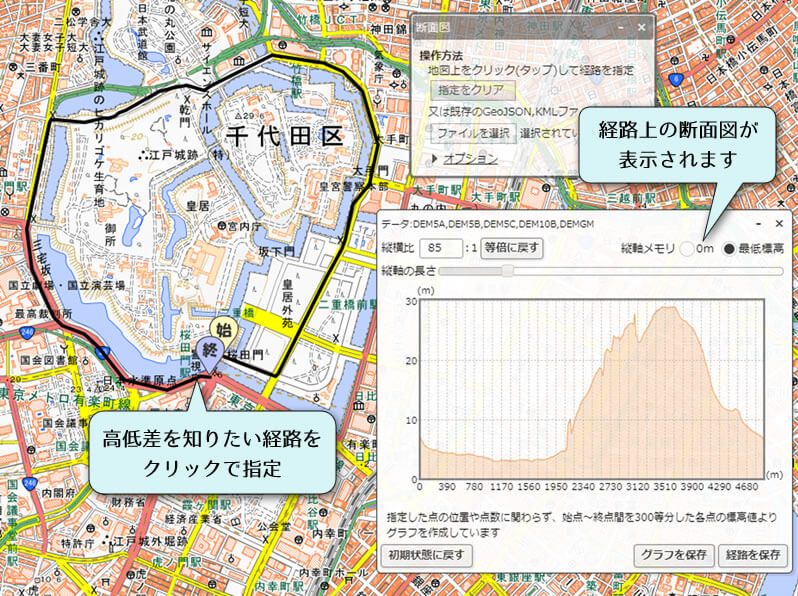Click the 縦軸の長さ slider handle
This screenshot has width=798, height=596.
(x=507, y=271)
